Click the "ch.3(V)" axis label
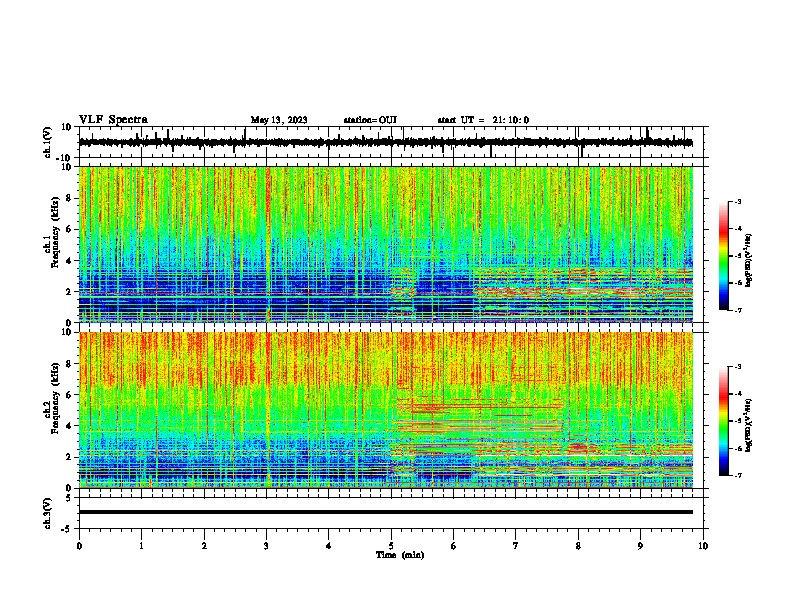 click(48, 513)
